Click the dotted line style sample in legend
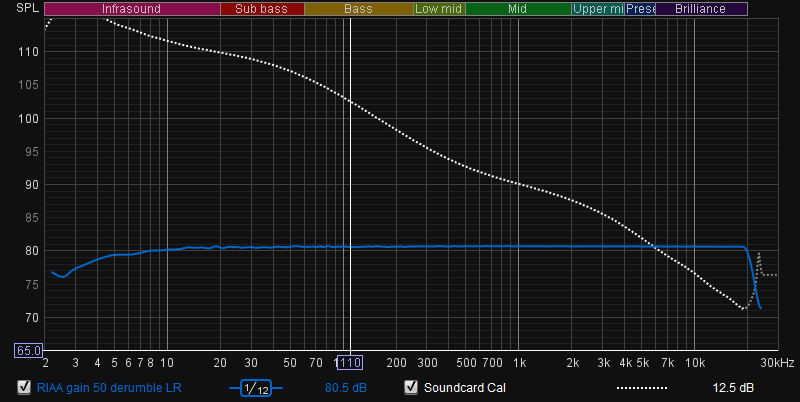 click(x=642, y=388)
